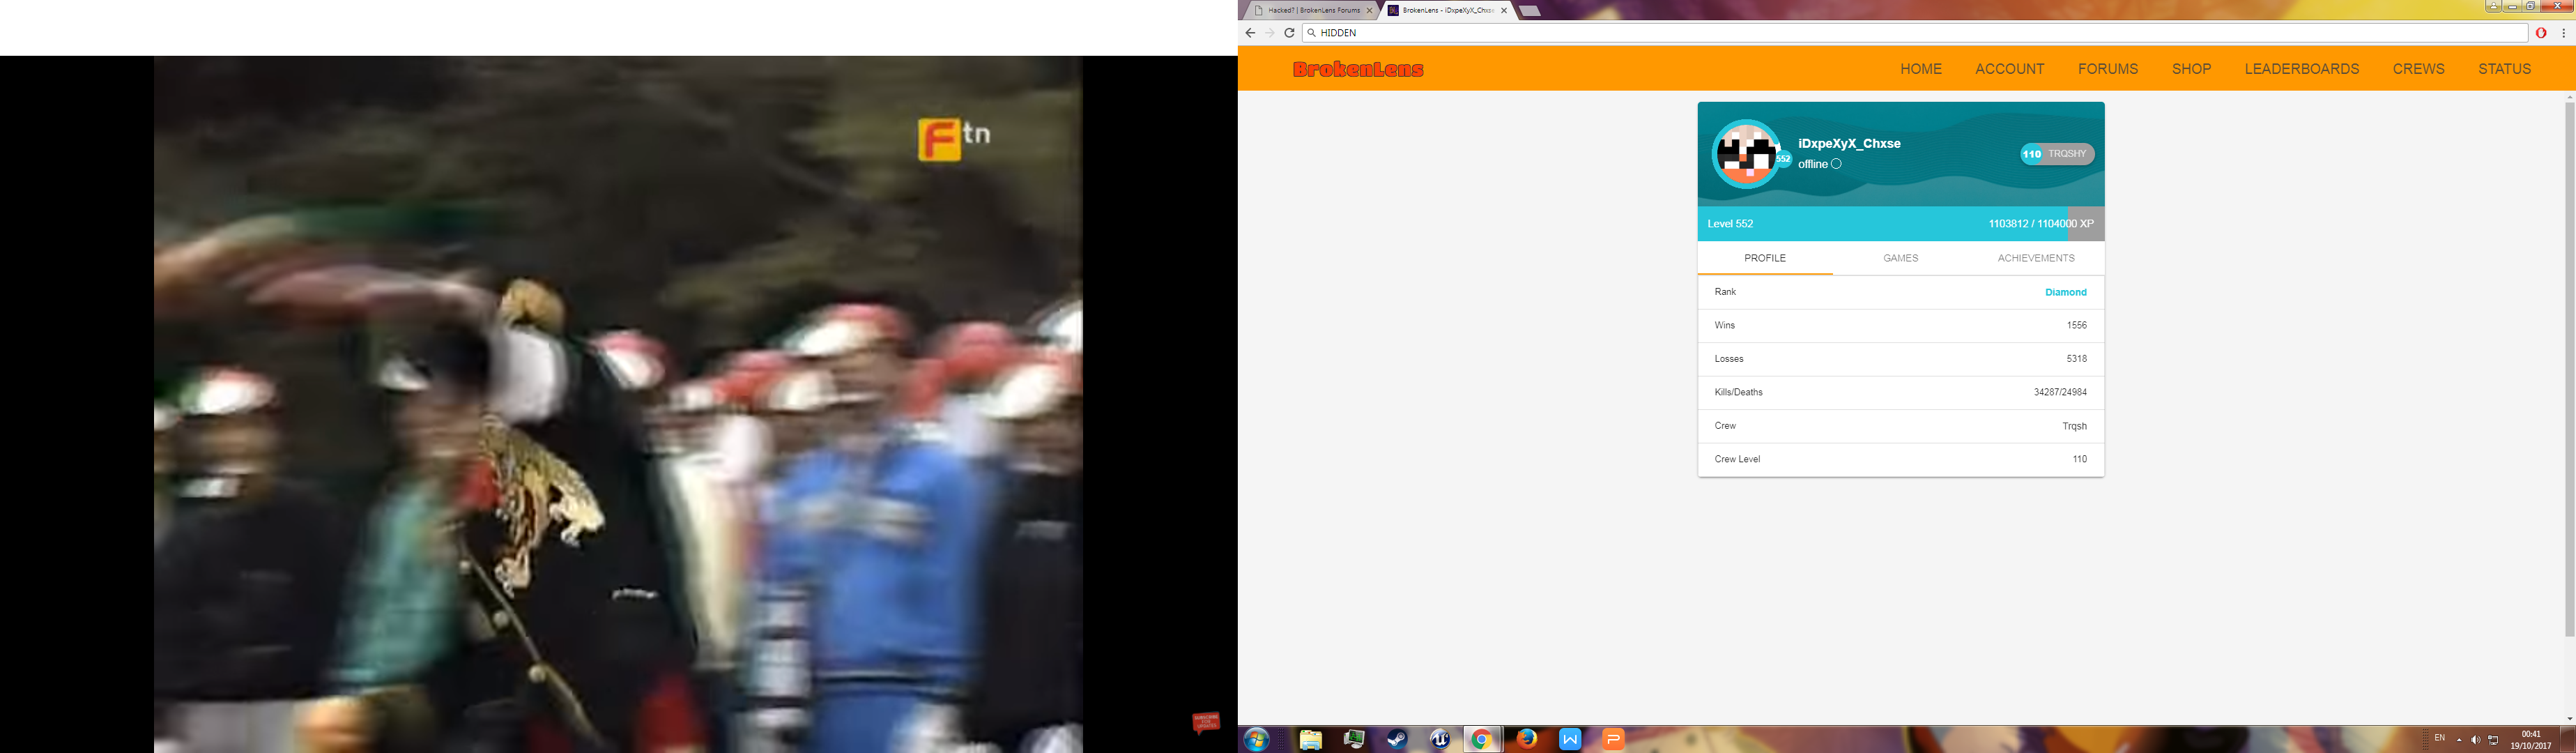Click the page vertical scrollbar thumb
This screenshot has width=2576, height=753.
[x=2570, y=369]
